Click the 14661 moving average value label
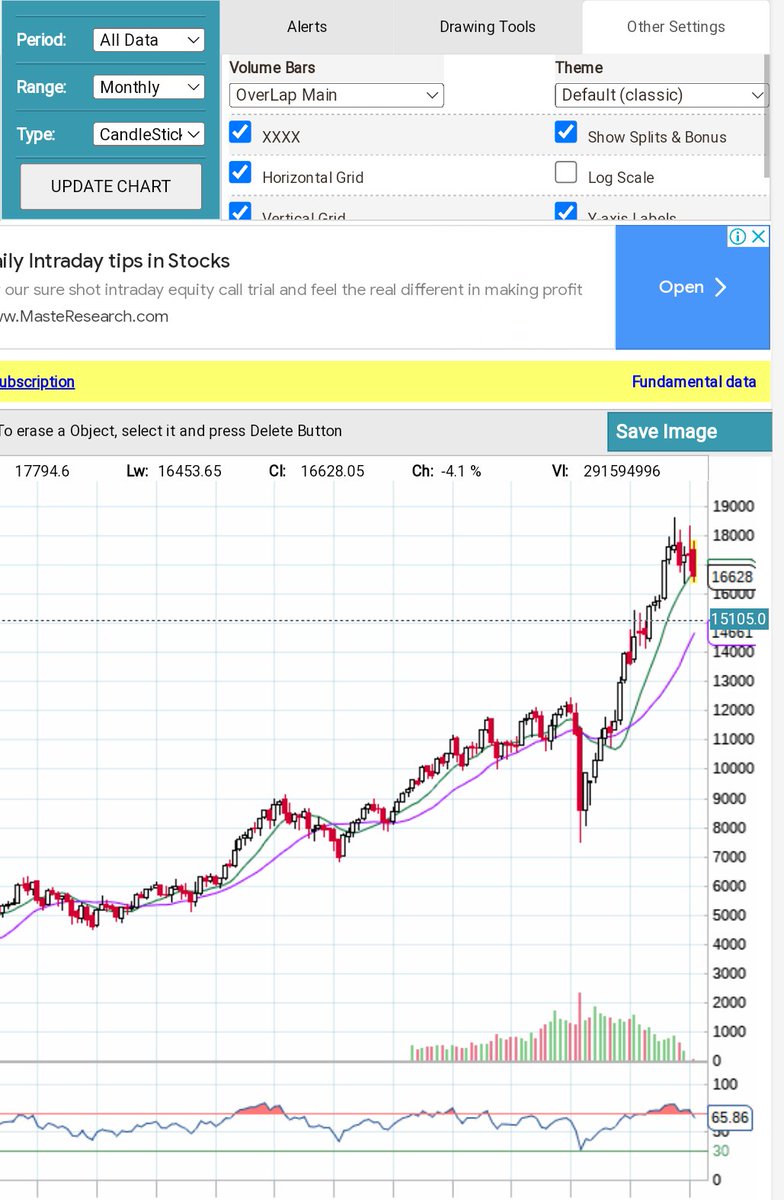This screenshot has height=1200, width=784. point(731,633)
